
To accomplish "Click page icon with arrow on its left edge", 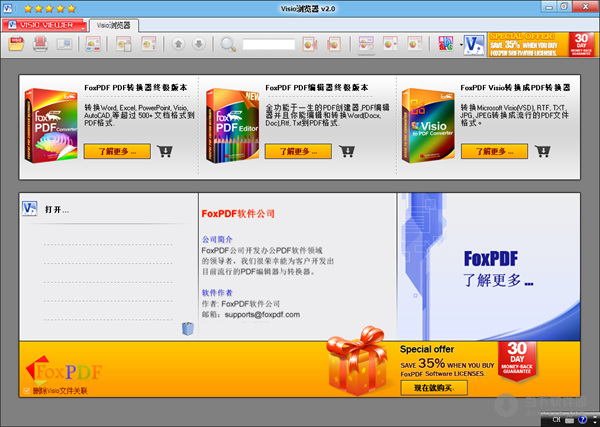I will (x=334, y=44).
